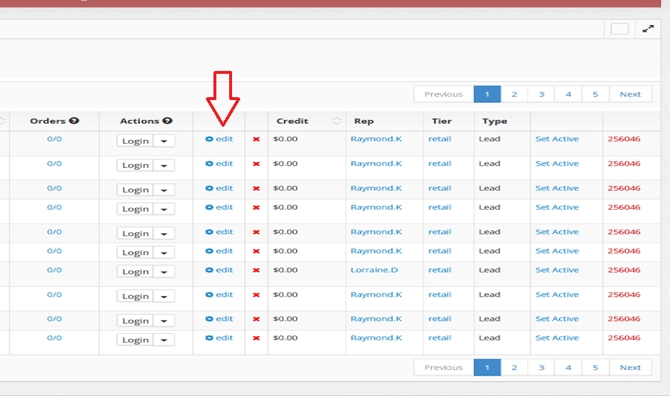The height and width of the screenshot is (396, 670).
Task: Click the red delete X in first row
Action: (256, 139)
